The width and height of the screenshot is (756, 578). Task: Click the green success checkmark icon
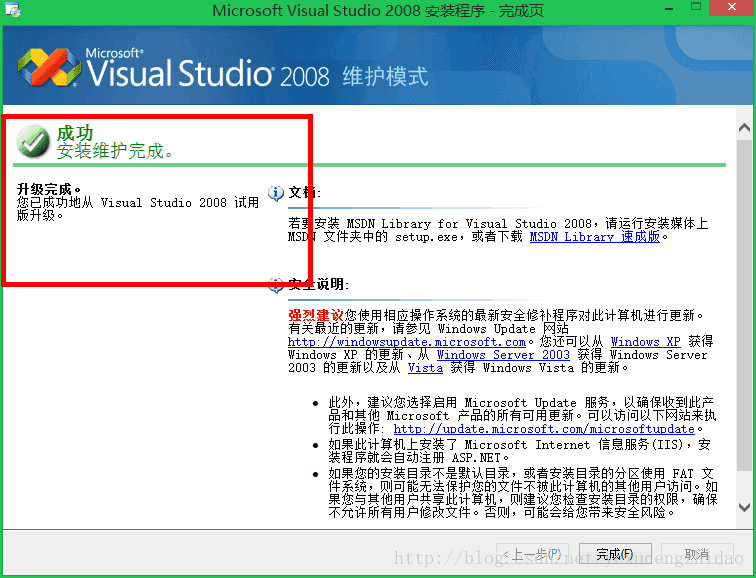(33, 142)
